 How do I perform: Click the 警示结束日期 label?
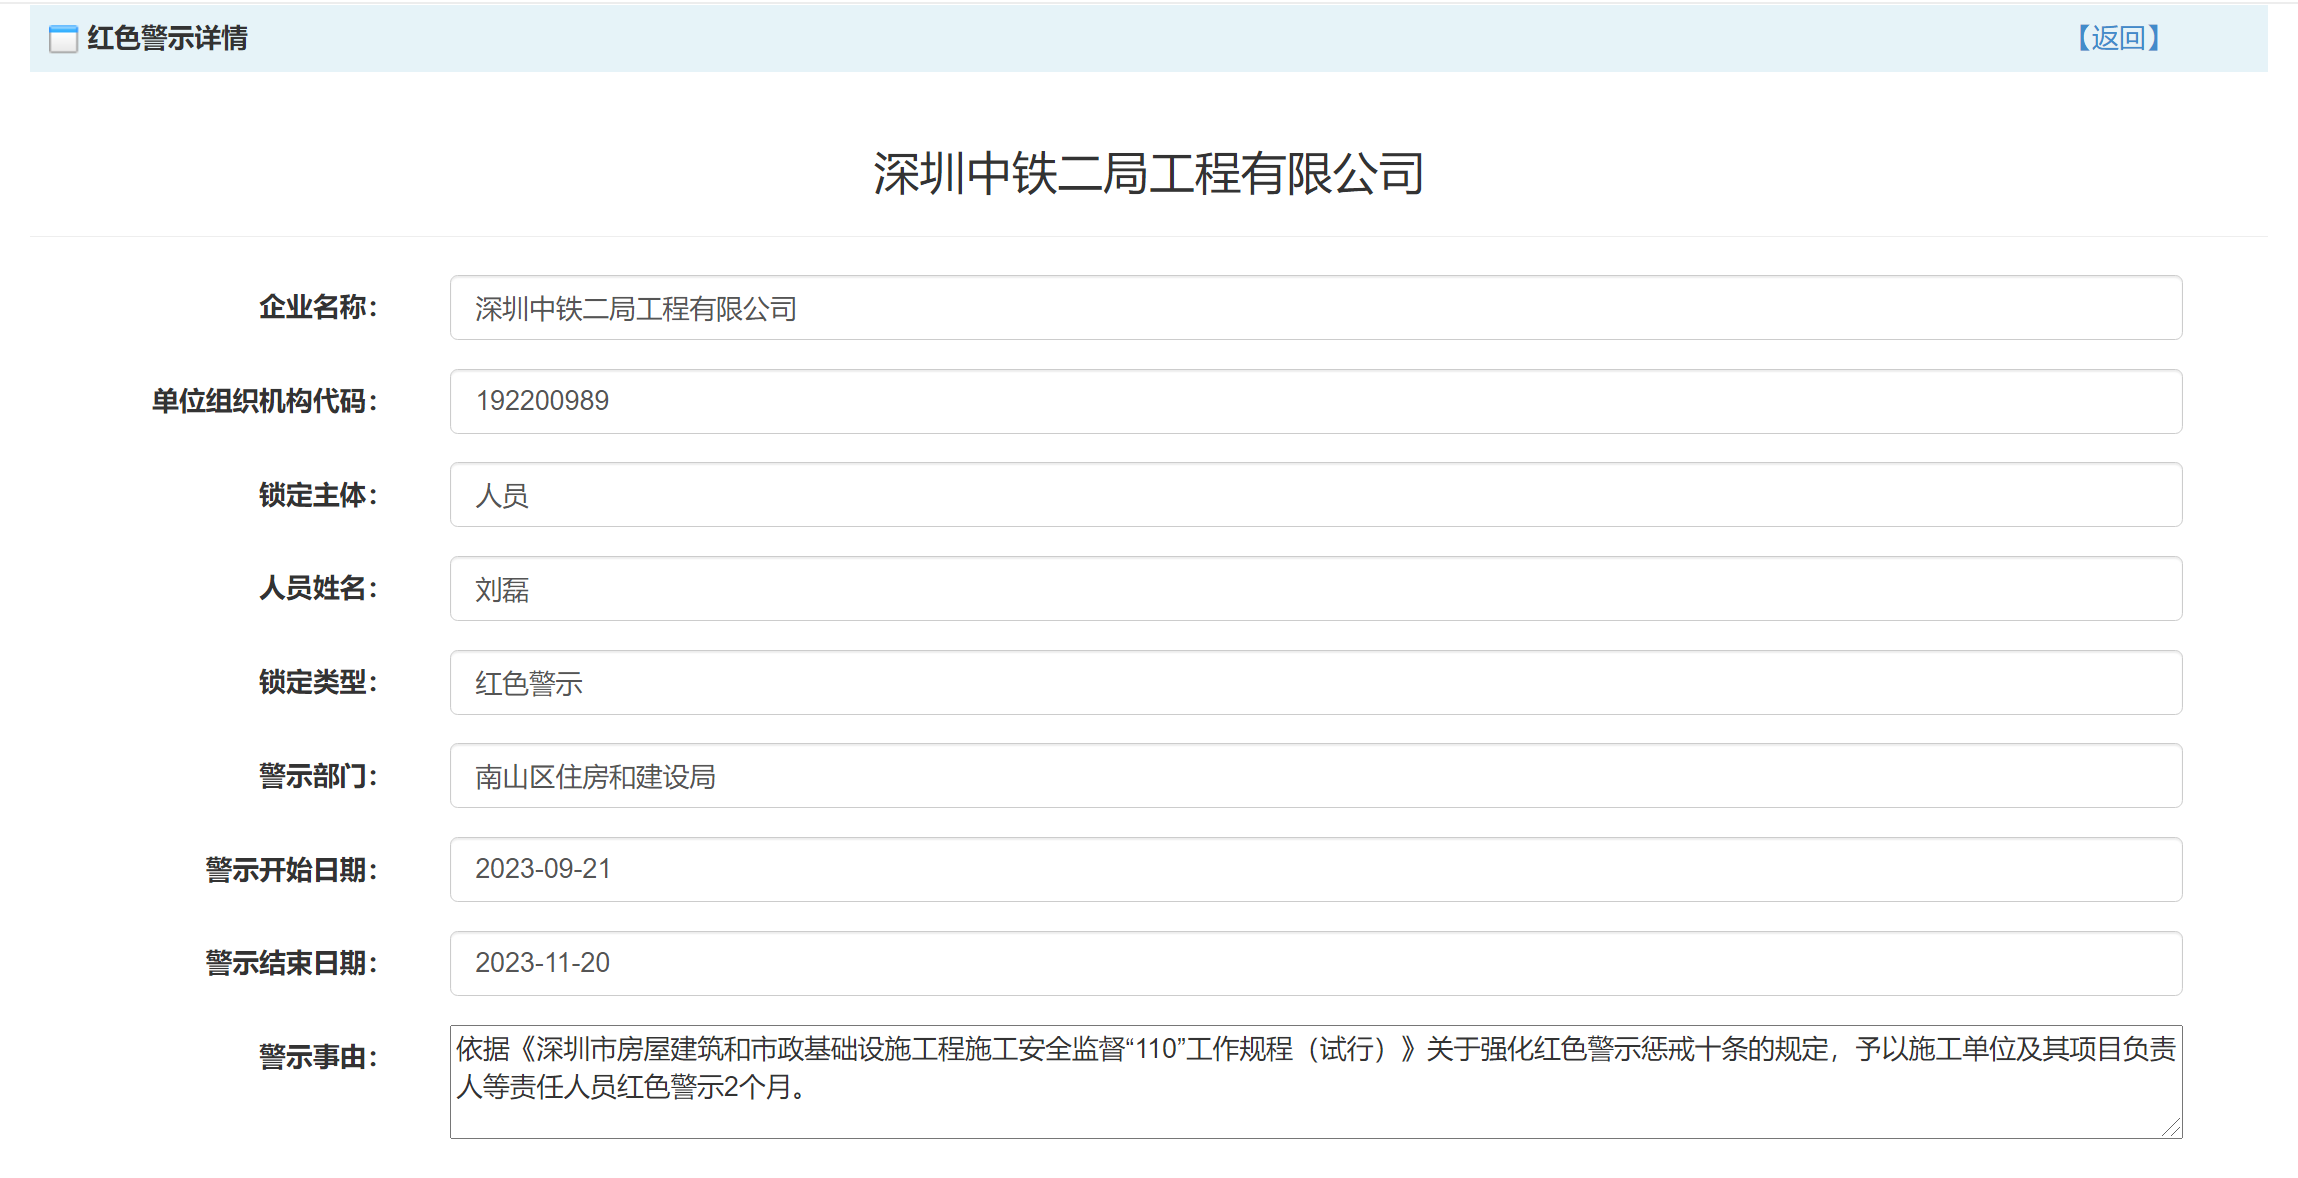291,963
